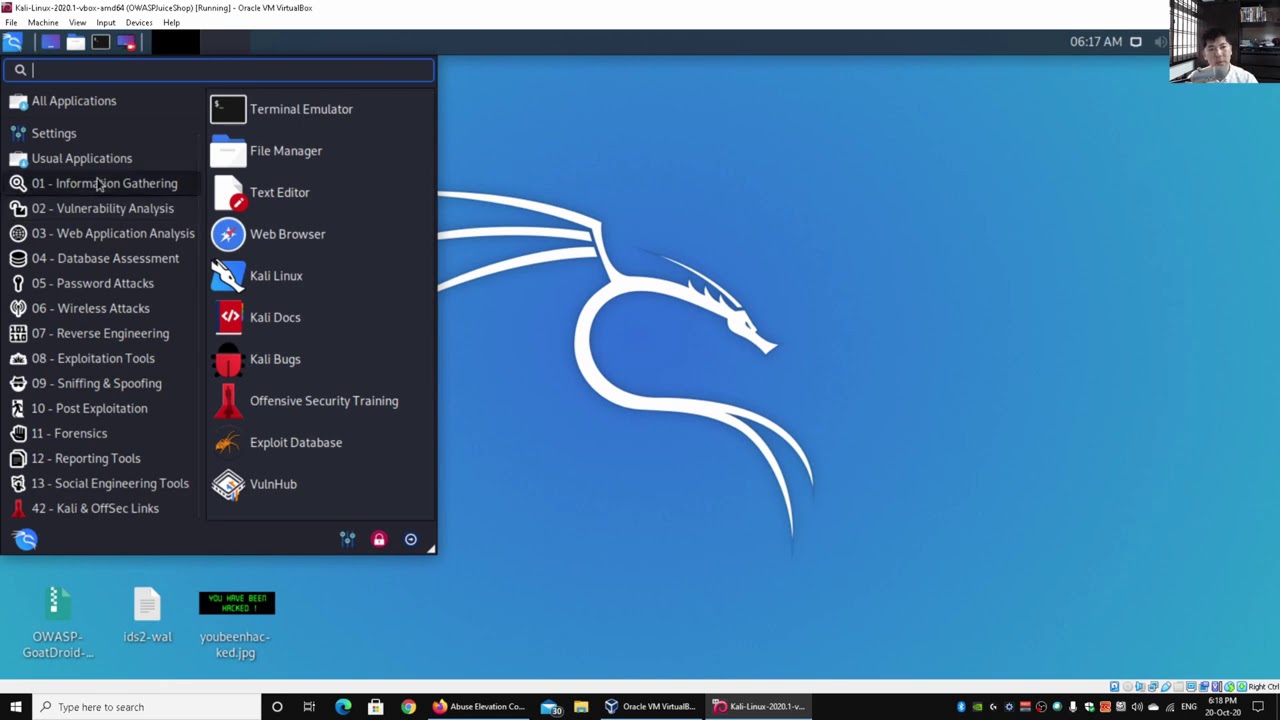Click the show desktop icon in the Kali panel

(x=50, y=42)
